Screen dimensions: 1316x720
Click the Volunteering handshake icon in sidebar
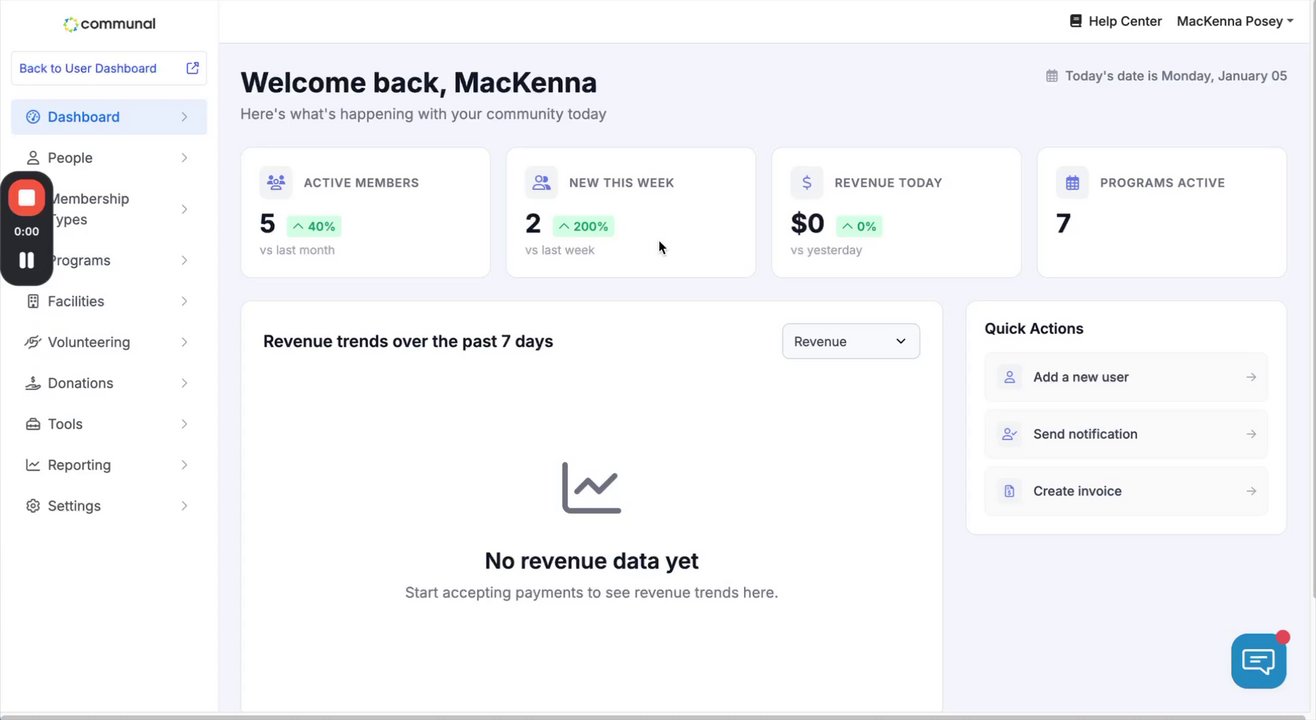pyautogui.click(x=33, y=342)
